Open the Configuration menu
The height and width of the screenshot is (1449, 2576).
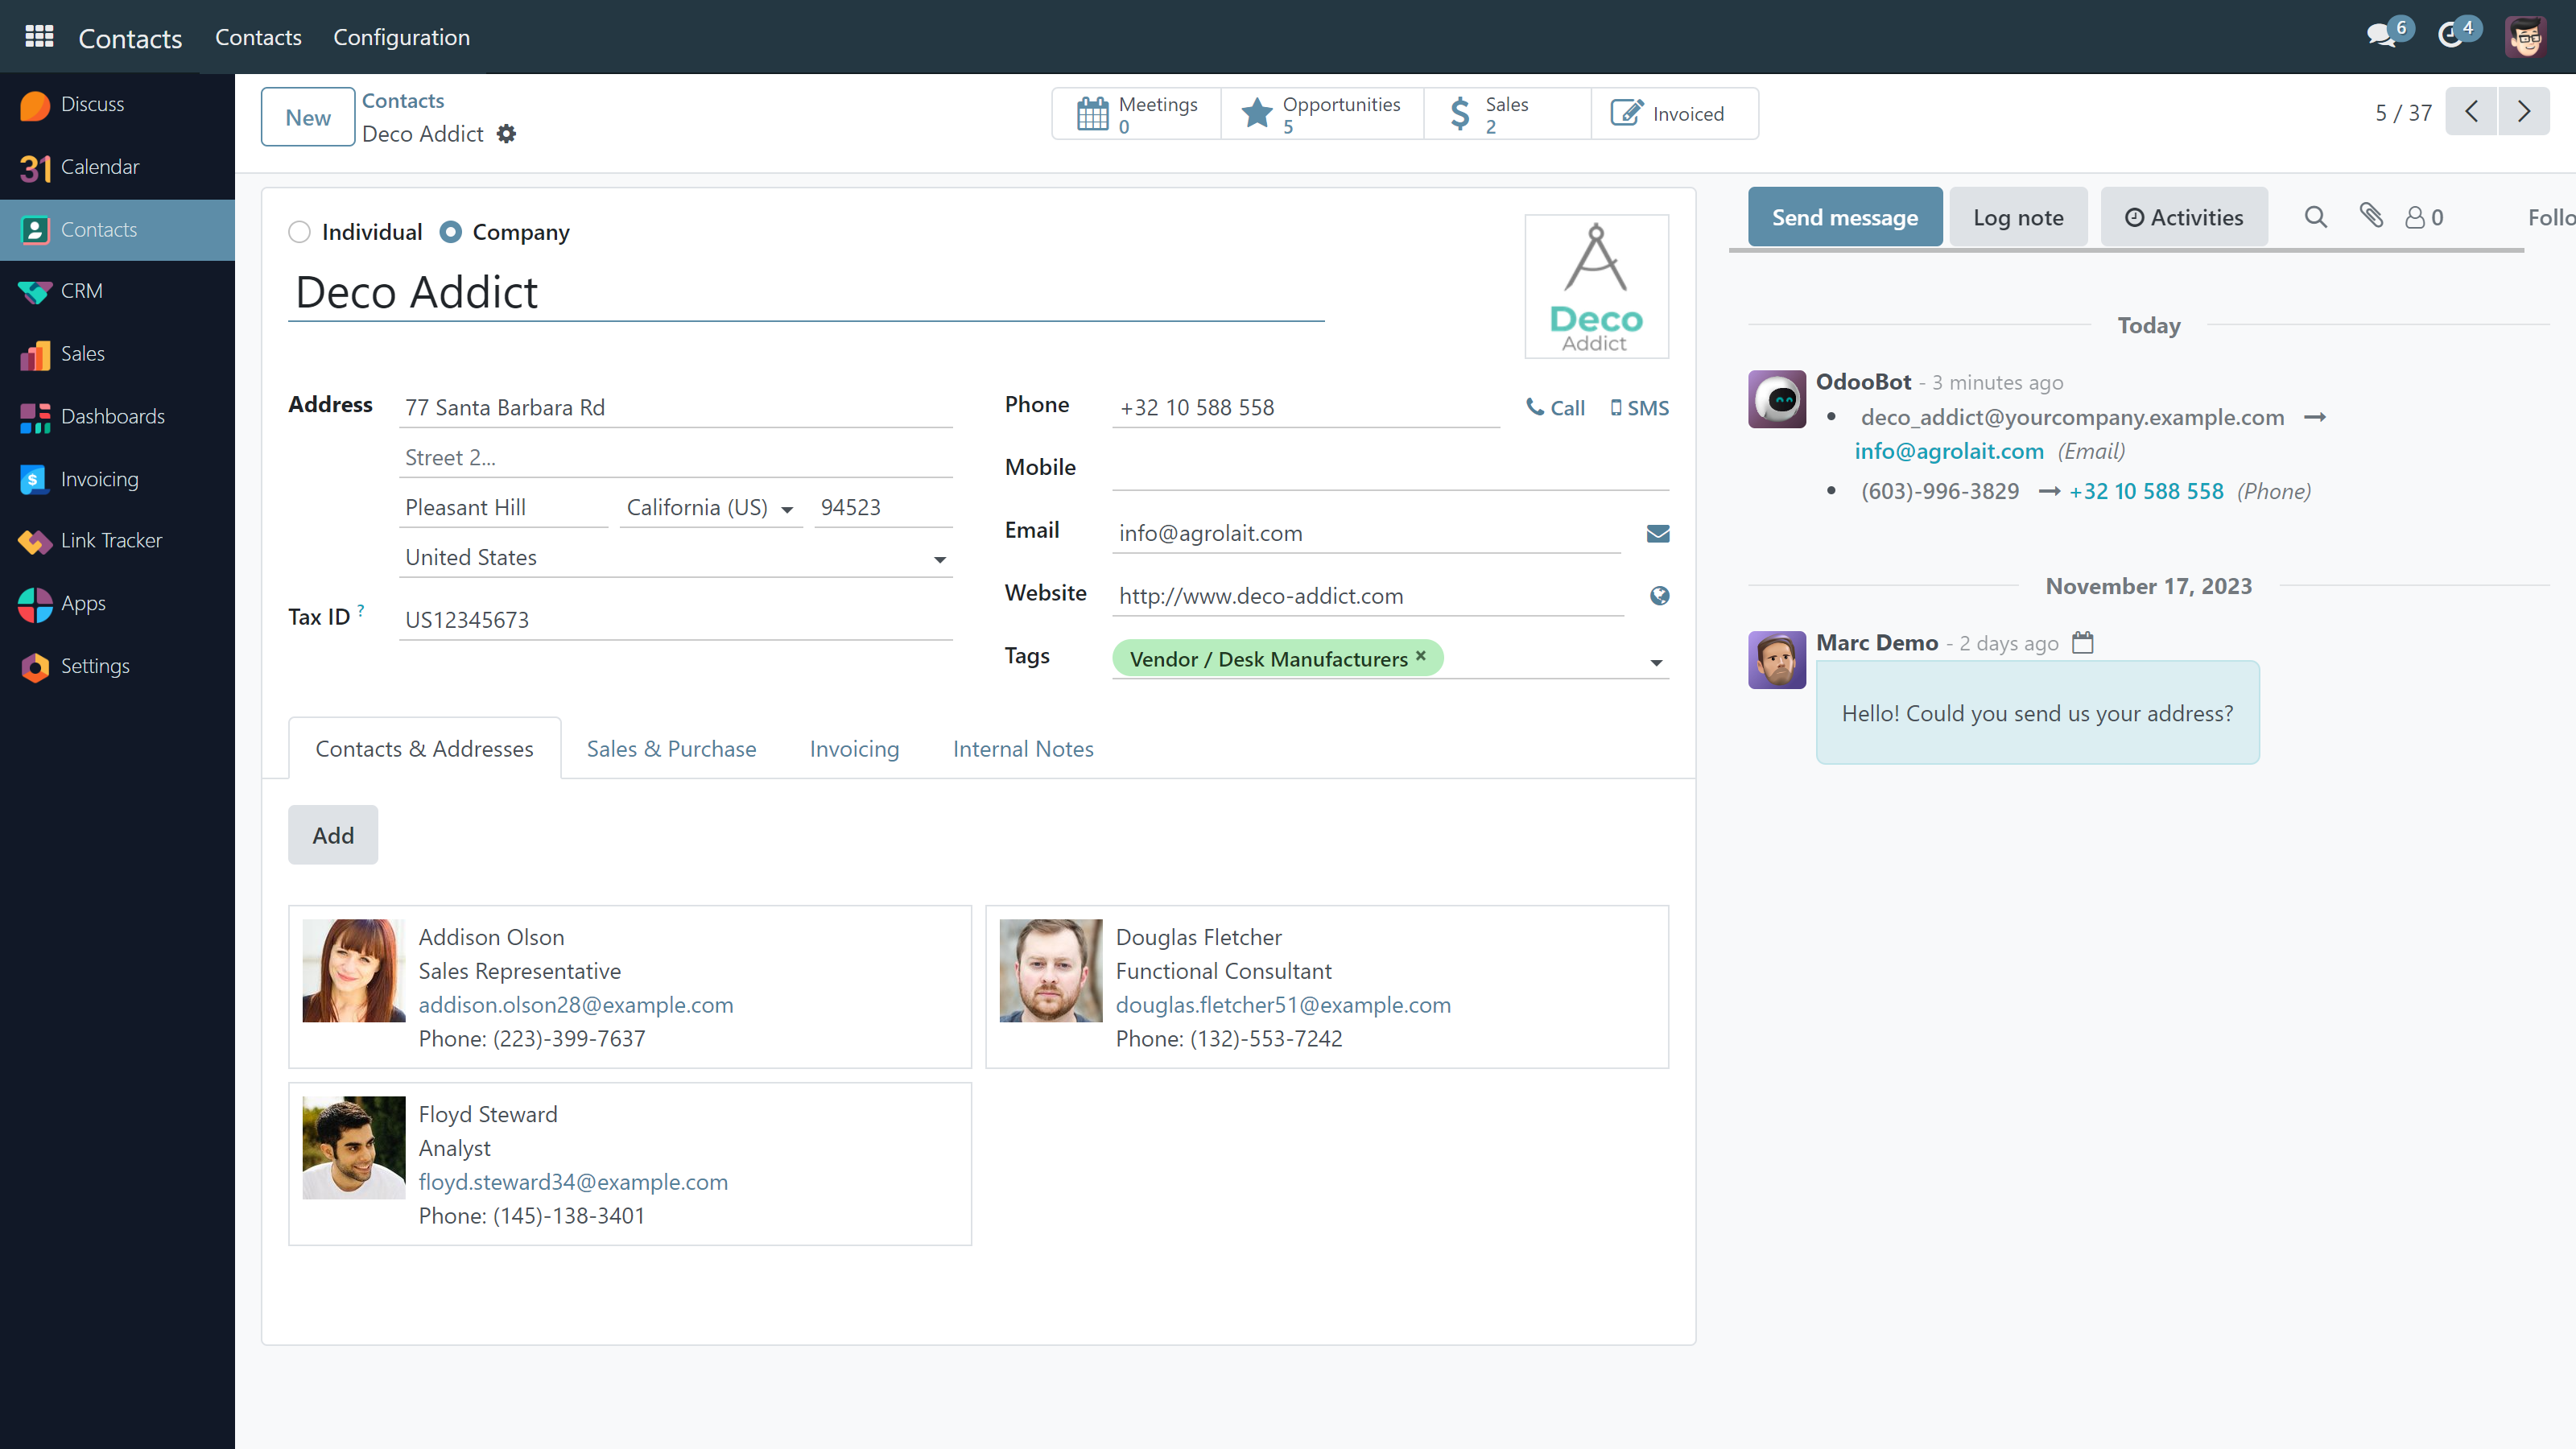(x=401, y=37)
